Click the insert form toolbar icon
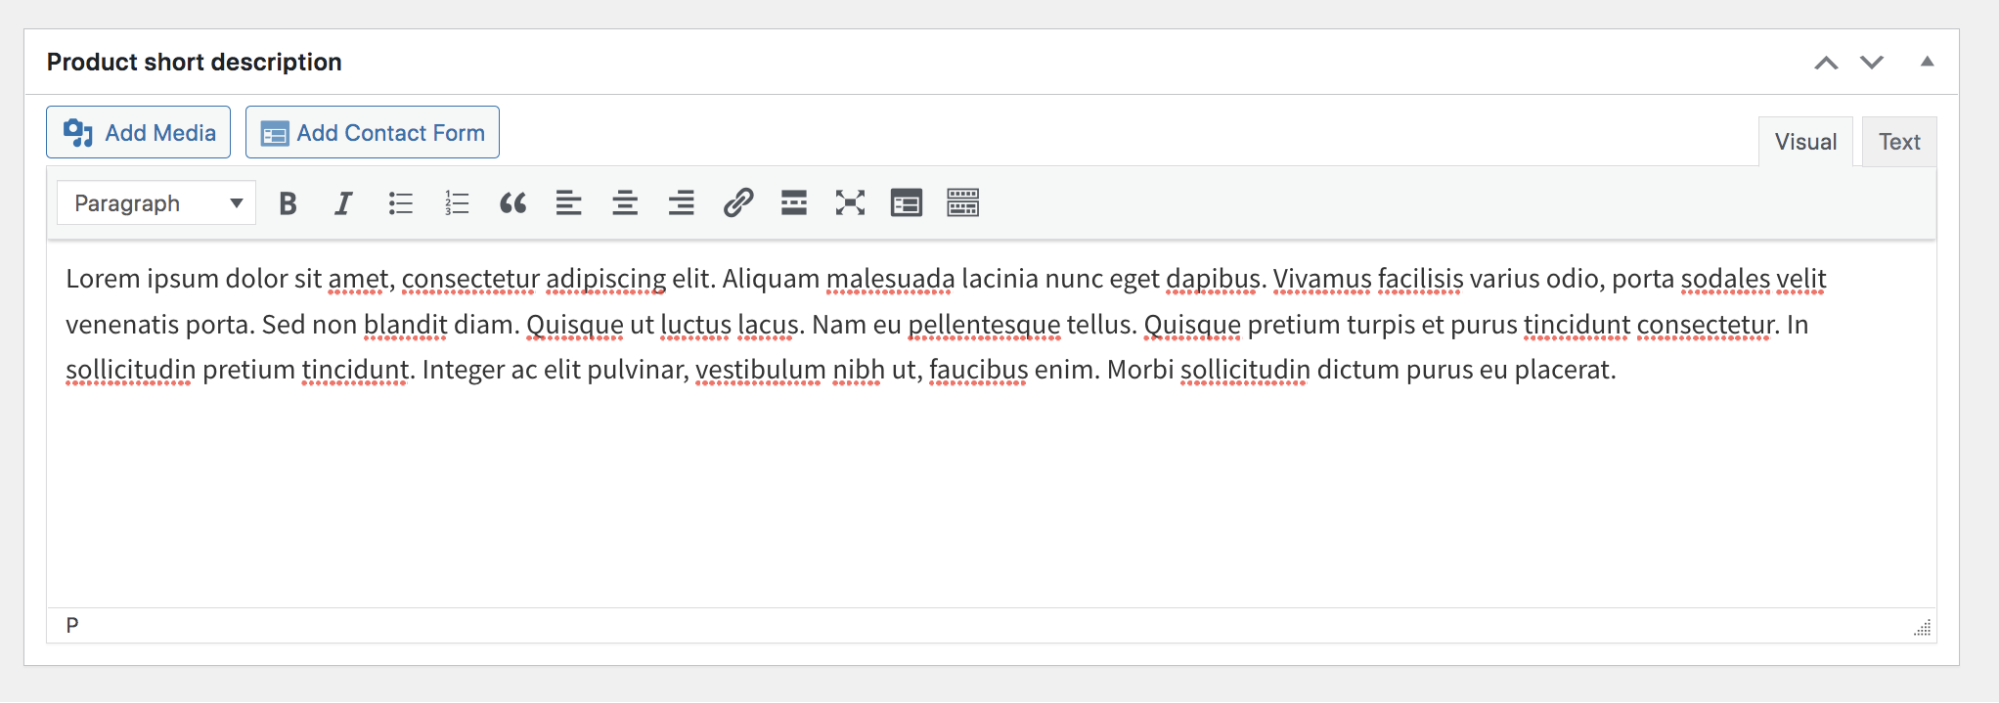 tap(906, 204)
